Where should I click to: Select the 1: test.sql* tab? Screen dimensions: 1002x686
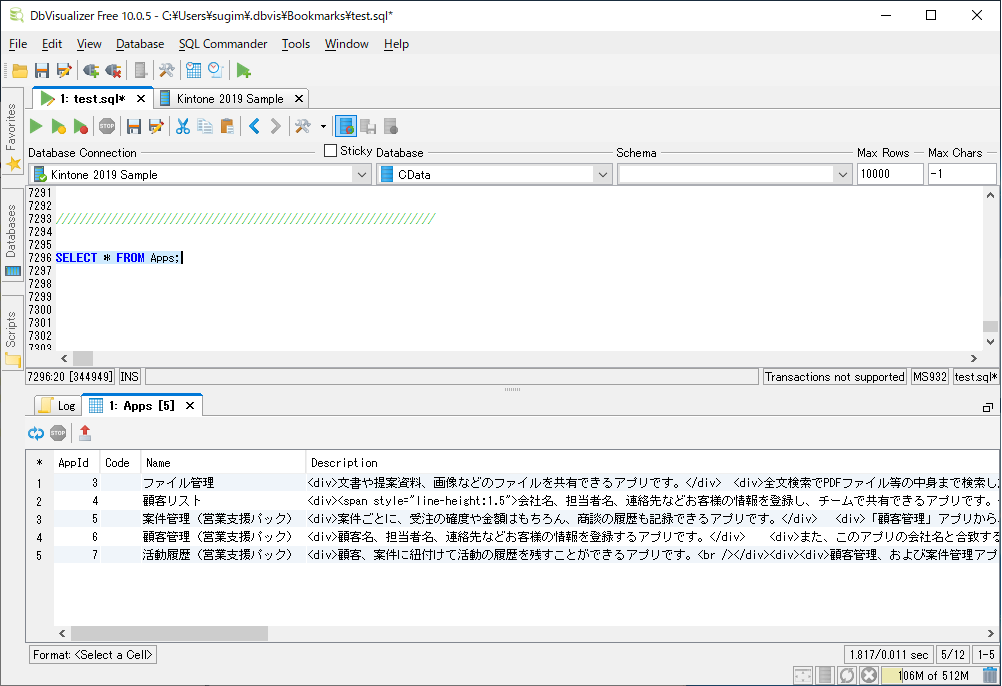(x=91, y=99)
